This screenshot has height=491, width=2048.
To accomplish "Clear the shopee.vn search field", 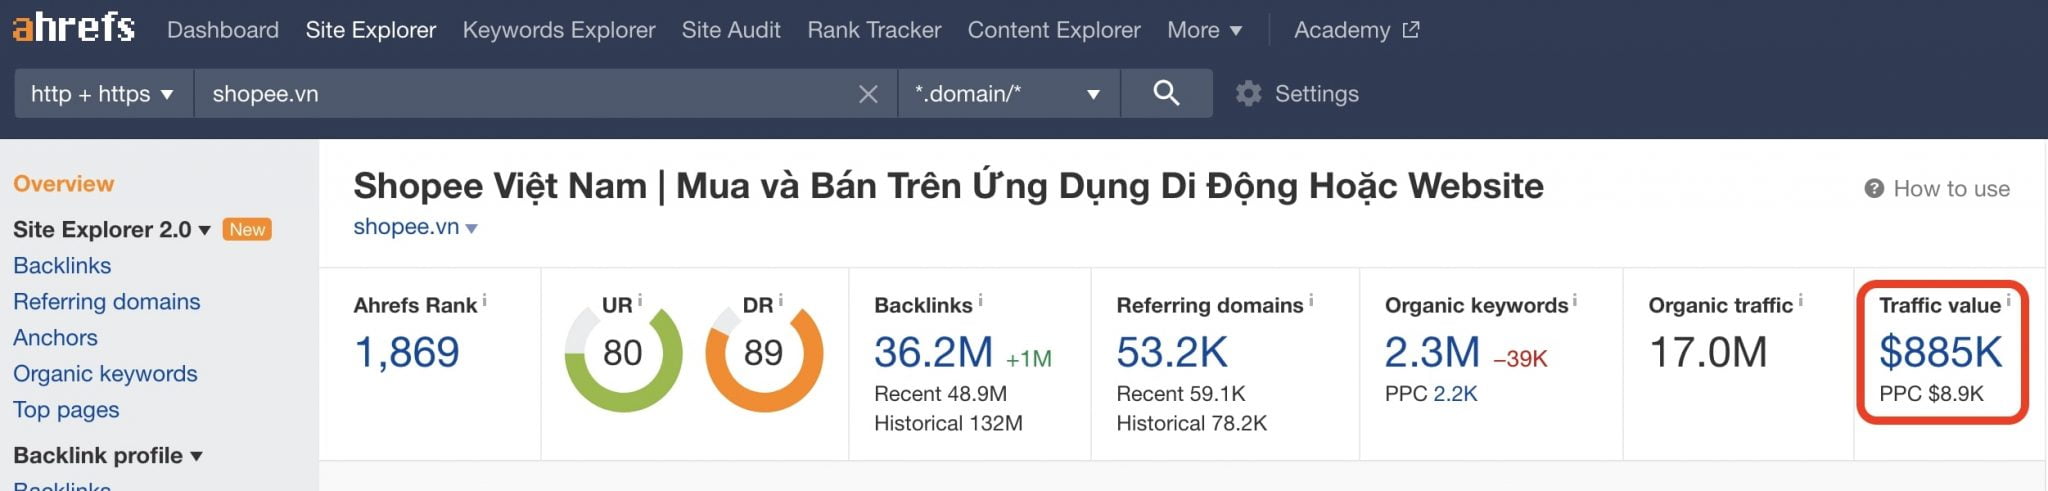I will click(868, 94).
